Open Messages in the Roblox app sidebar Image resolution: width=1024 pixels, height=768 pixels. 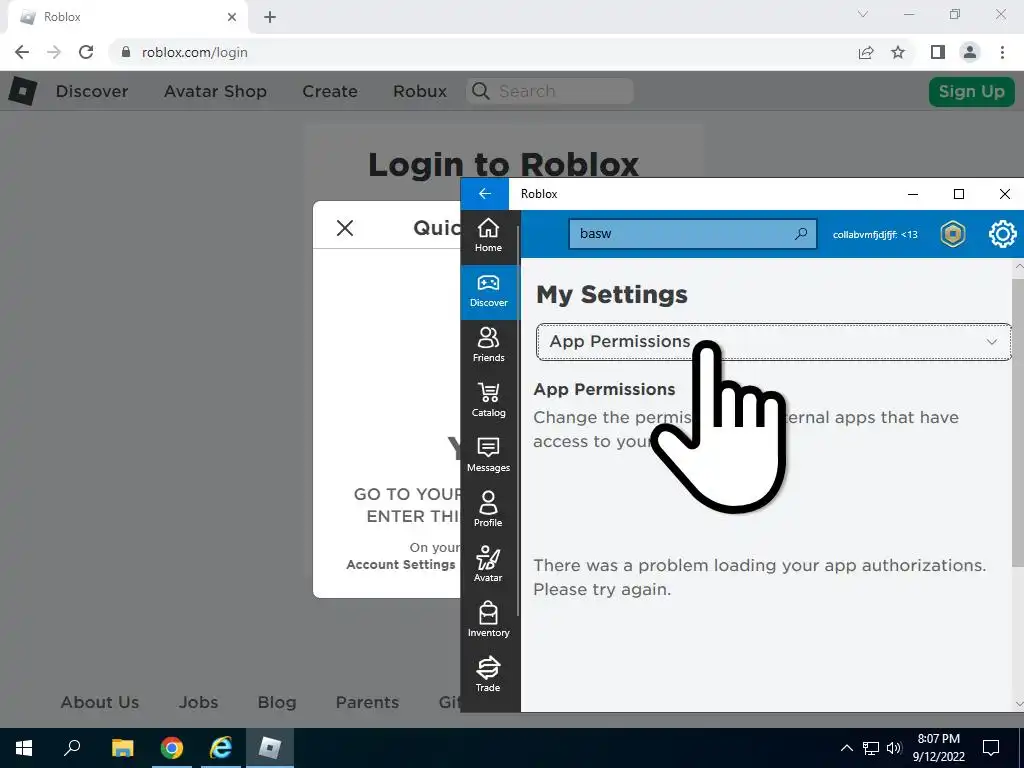point(488,455)
